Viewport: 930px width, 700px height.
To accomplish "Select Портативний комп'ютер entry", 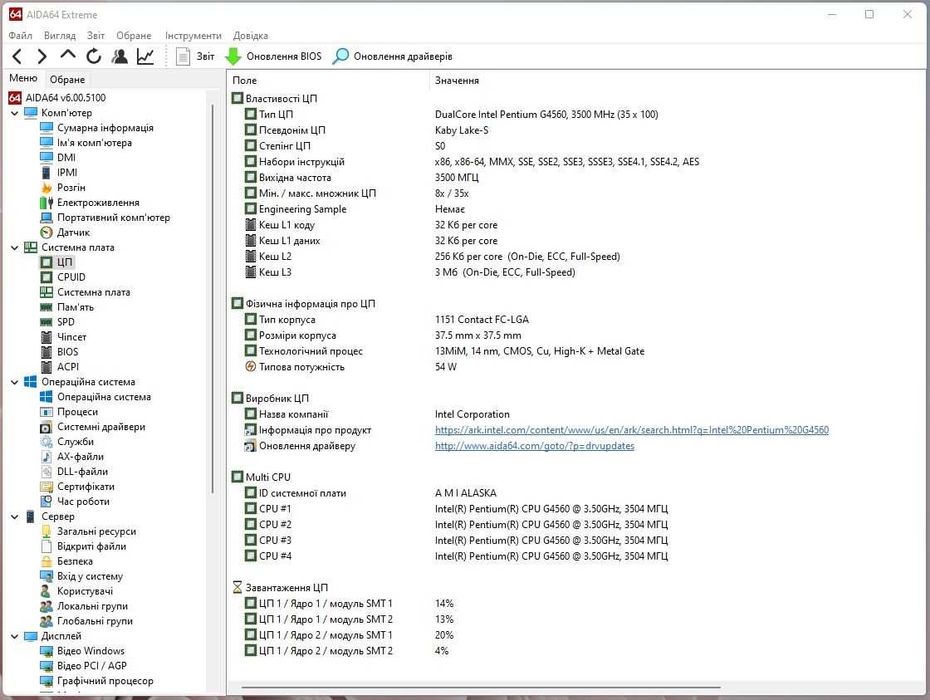I will pyautogui.click(x=105, y=217).
